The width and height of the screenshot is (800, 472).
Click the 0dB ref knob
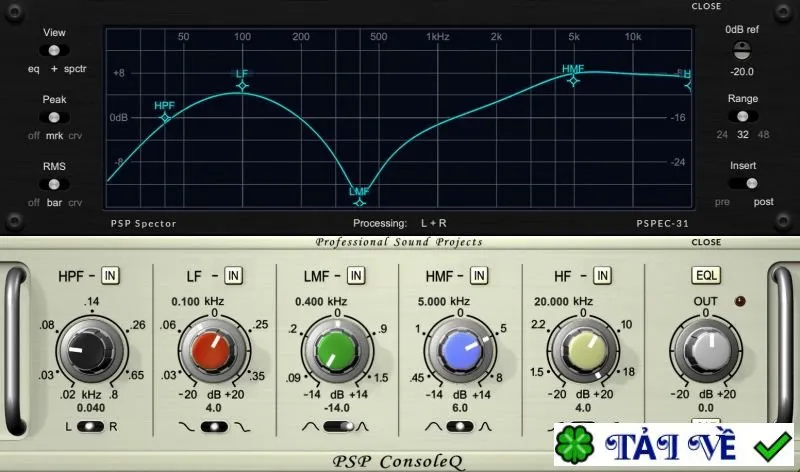742,50
